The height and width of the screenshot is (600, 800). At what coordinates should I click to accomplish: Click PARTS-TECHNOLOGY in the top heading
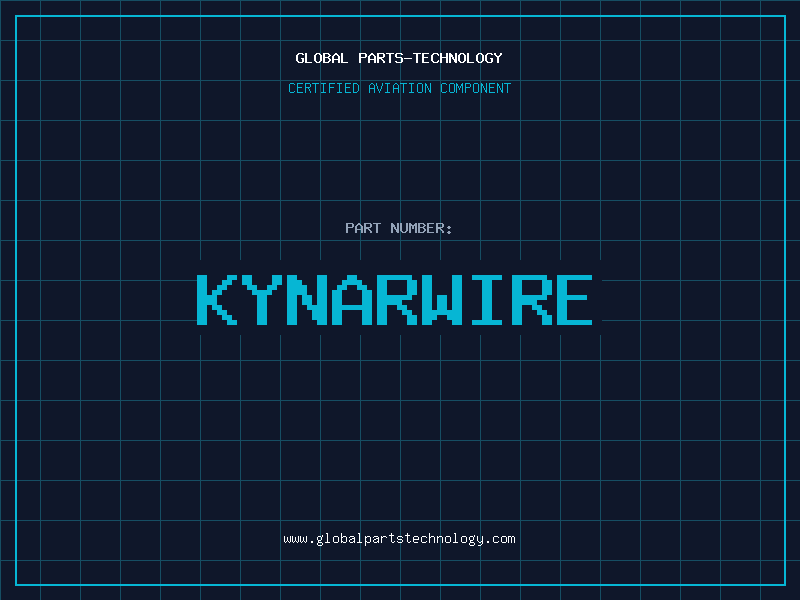click(430, 58)
